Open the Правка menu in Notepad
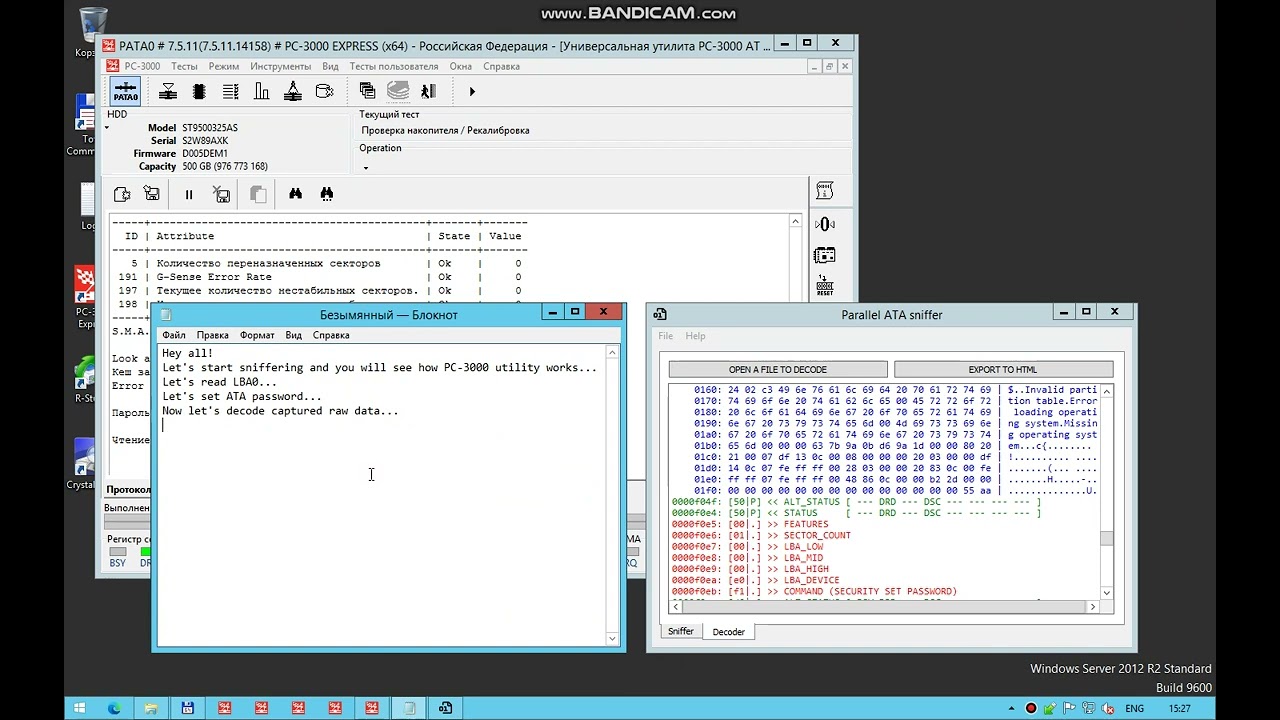This screenshot has width=1280, height=720. (212, 335)
